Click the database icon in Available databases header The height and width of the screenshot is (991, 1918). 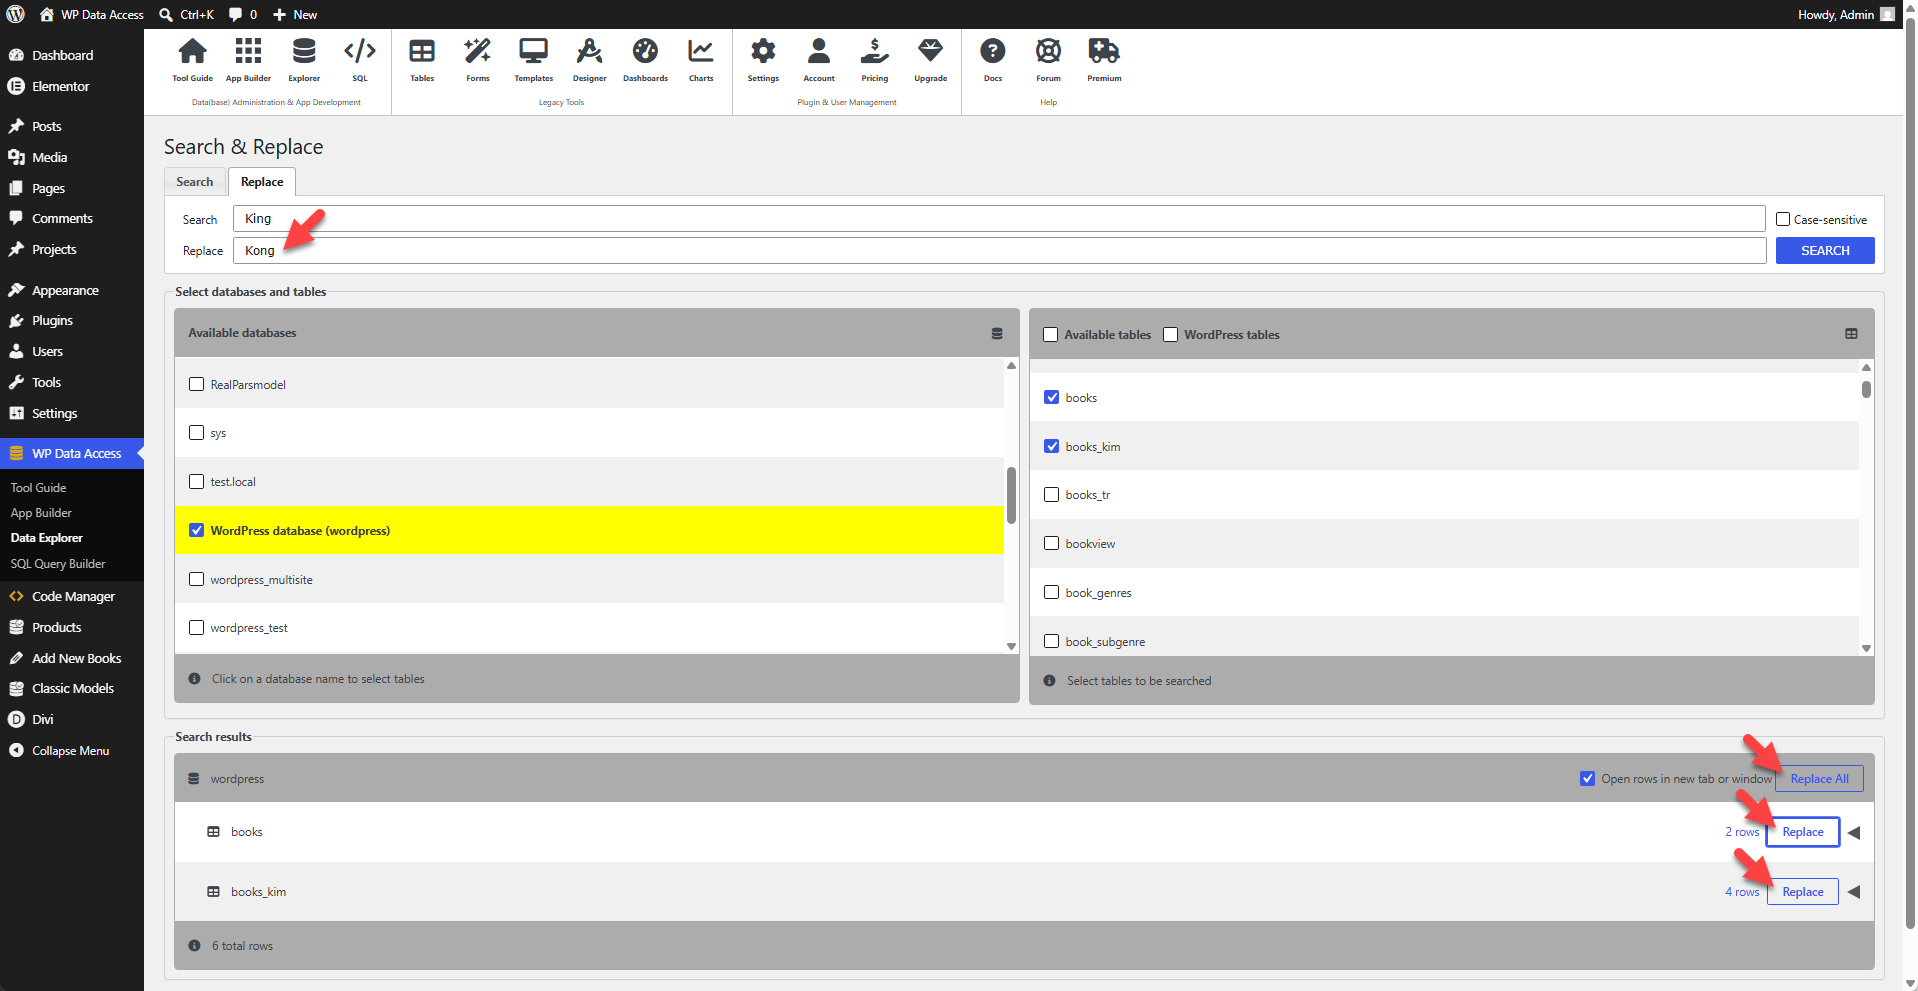pyautogui.click(x=997, y=333)
